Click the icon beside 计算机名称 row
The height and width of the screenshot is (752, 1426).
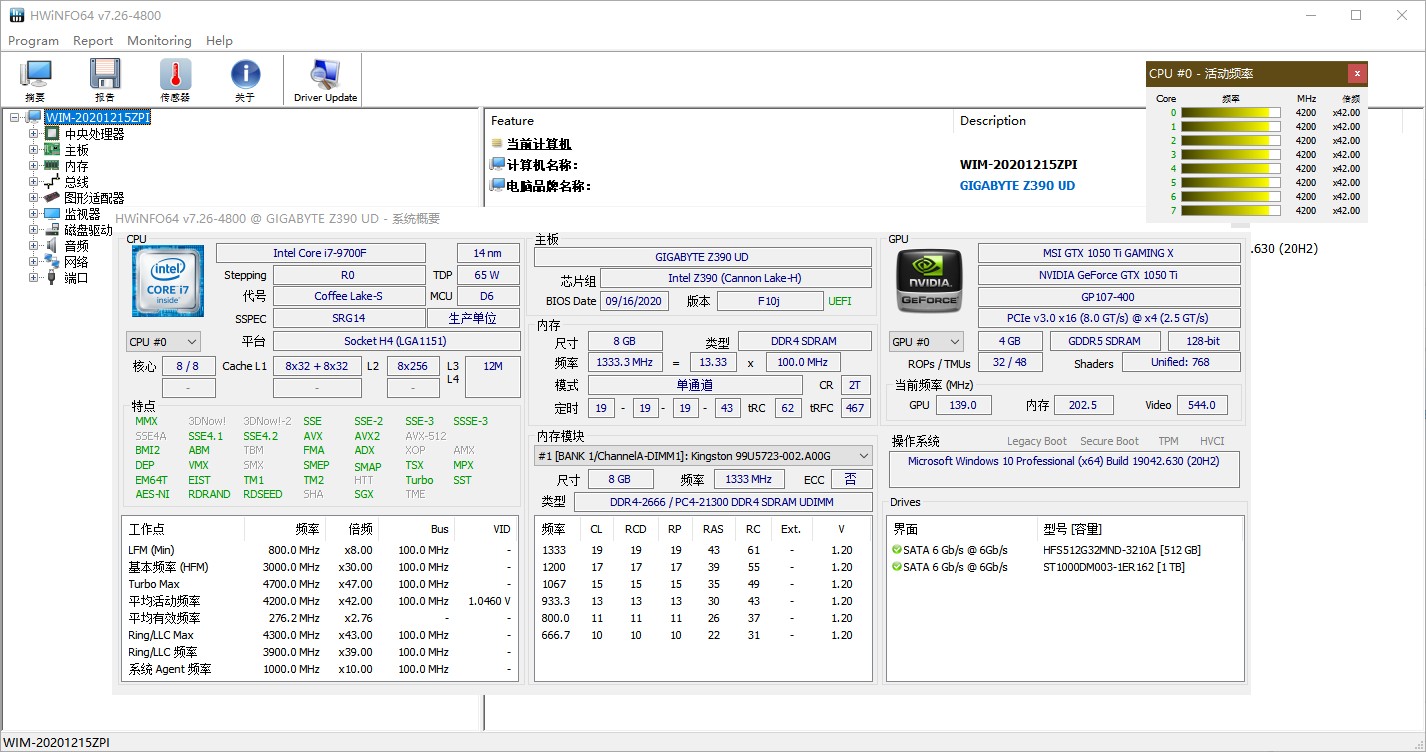(x=497, y=165)
